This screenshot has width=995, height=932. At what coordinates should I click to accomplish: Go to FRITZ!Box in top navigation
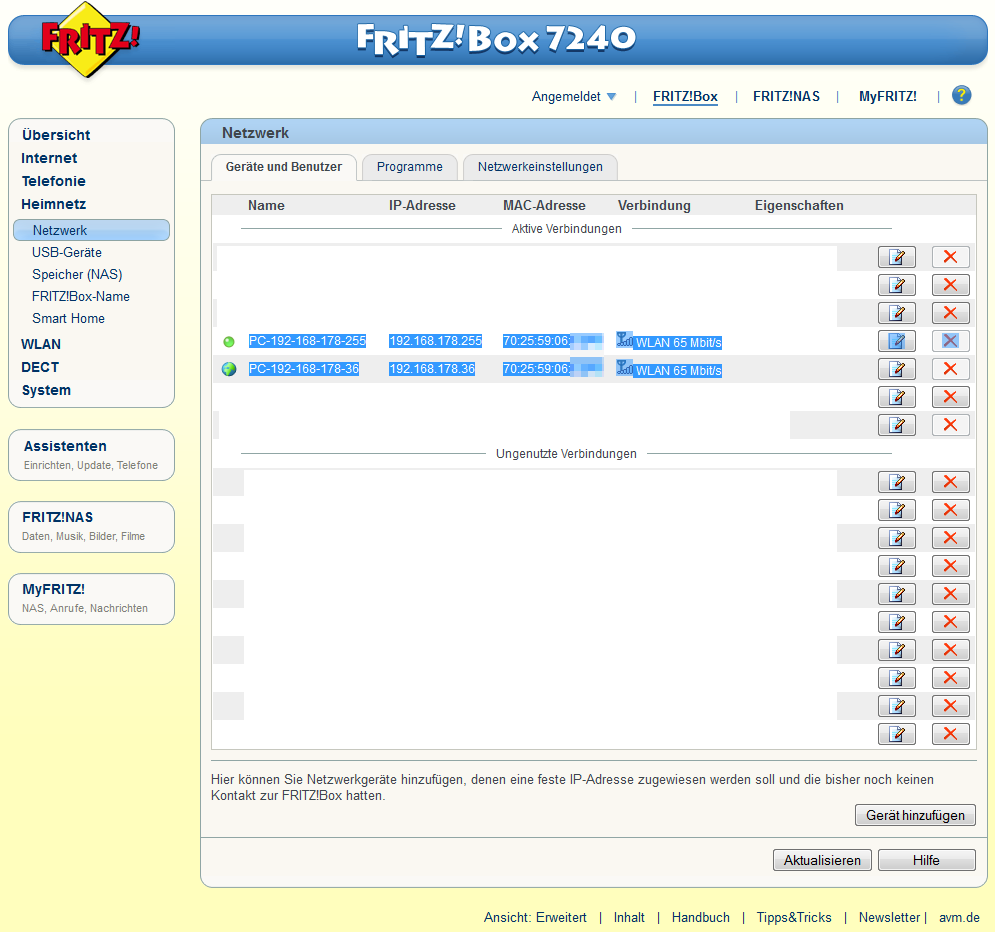(x=685, y=96)
